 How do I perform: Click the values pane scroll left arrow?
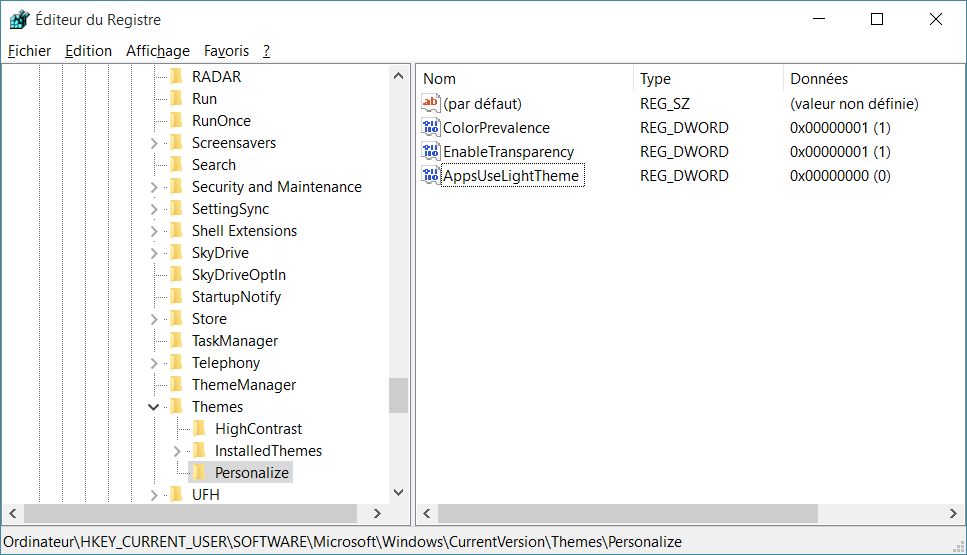(427, 513)
